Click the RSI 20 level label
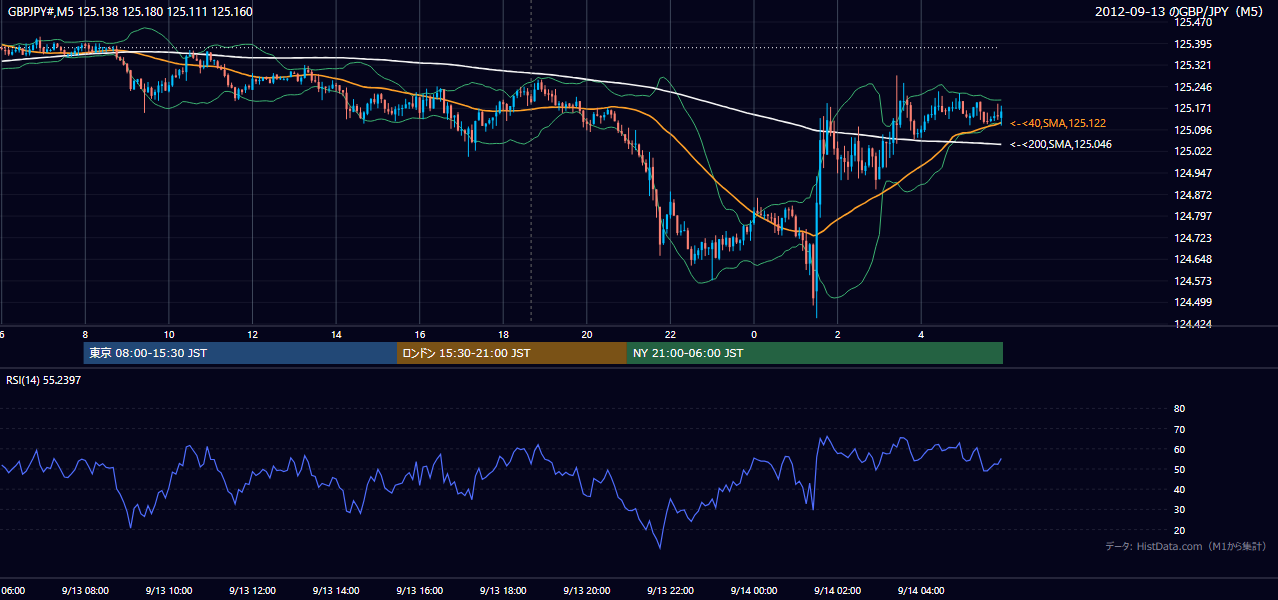Viewport: 1278px width, 600px height. pyautogui.click(x=1179, y=530)
